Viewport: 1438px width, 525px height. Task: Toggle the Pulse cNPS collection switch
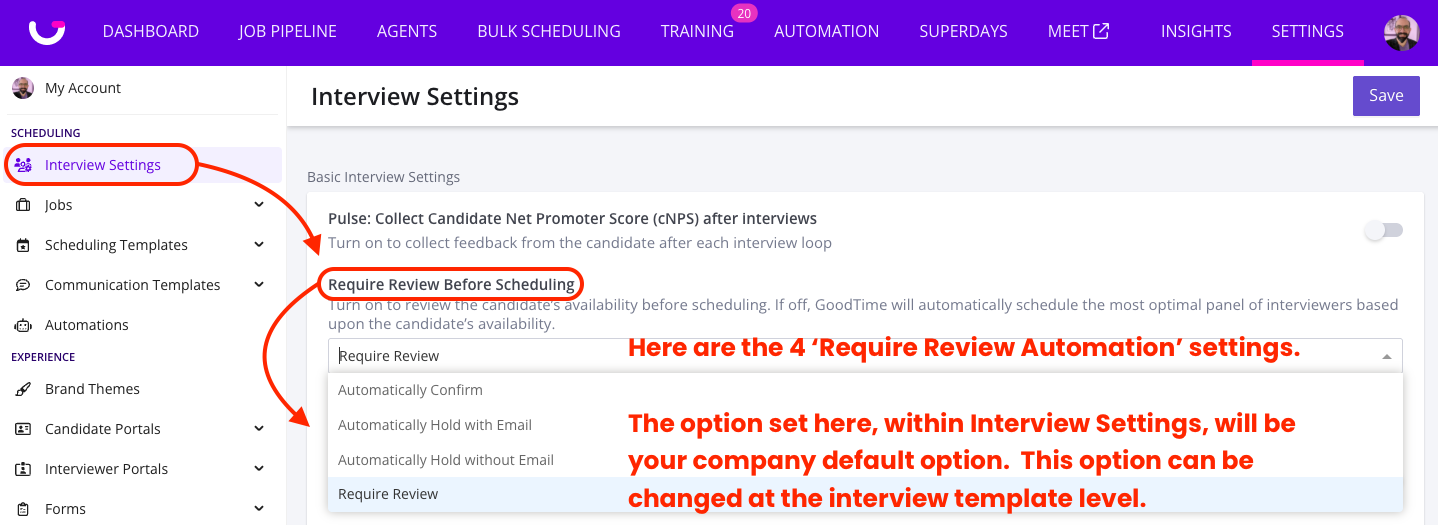click(1384, 231)
